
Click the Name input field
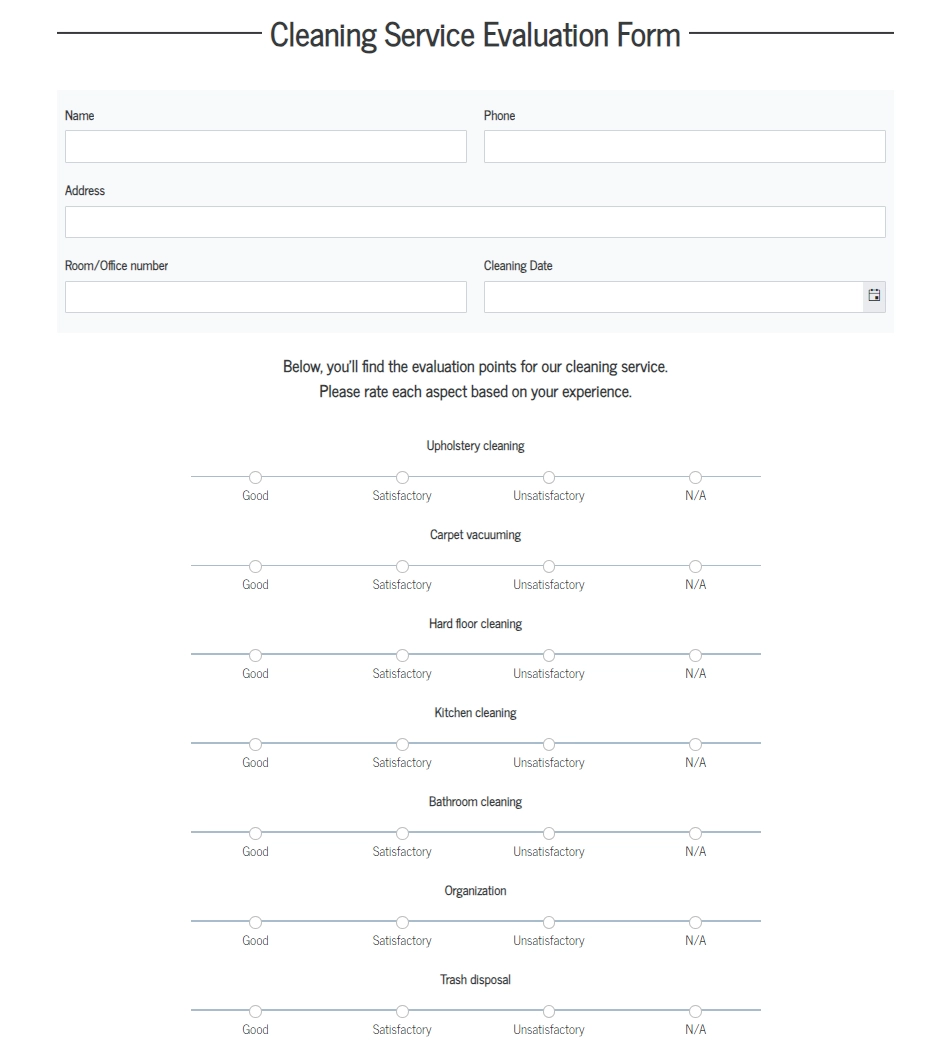265,146
